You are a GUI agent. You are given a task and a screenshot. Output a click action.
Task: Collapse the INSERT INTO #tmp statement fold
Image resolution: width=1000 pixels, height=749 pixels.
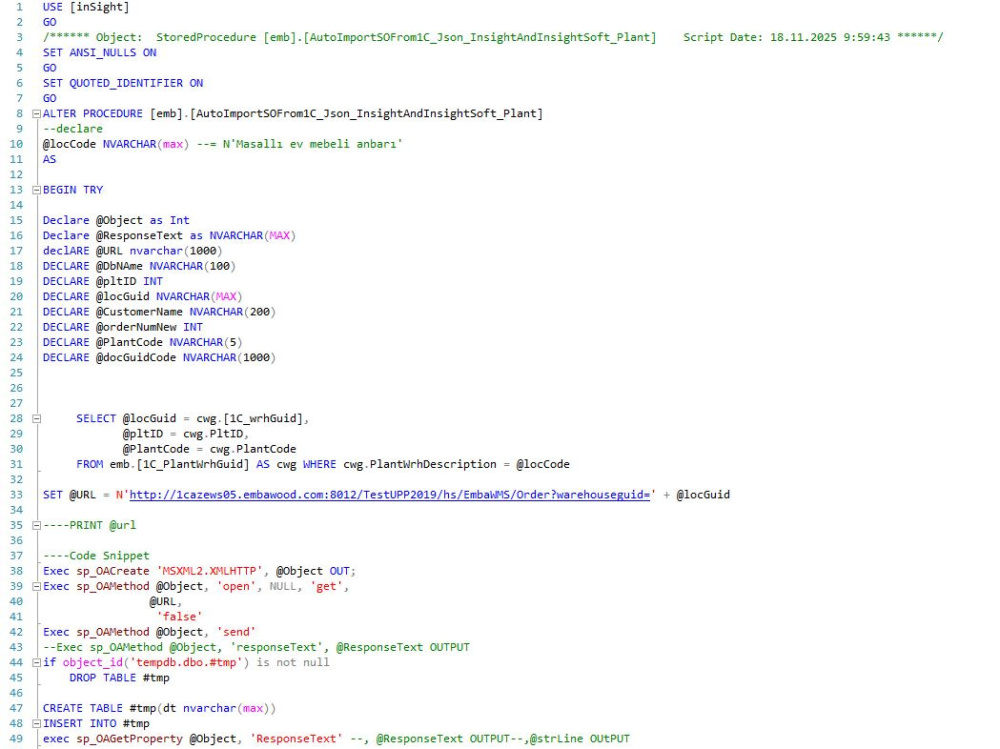tap(36, 724)
